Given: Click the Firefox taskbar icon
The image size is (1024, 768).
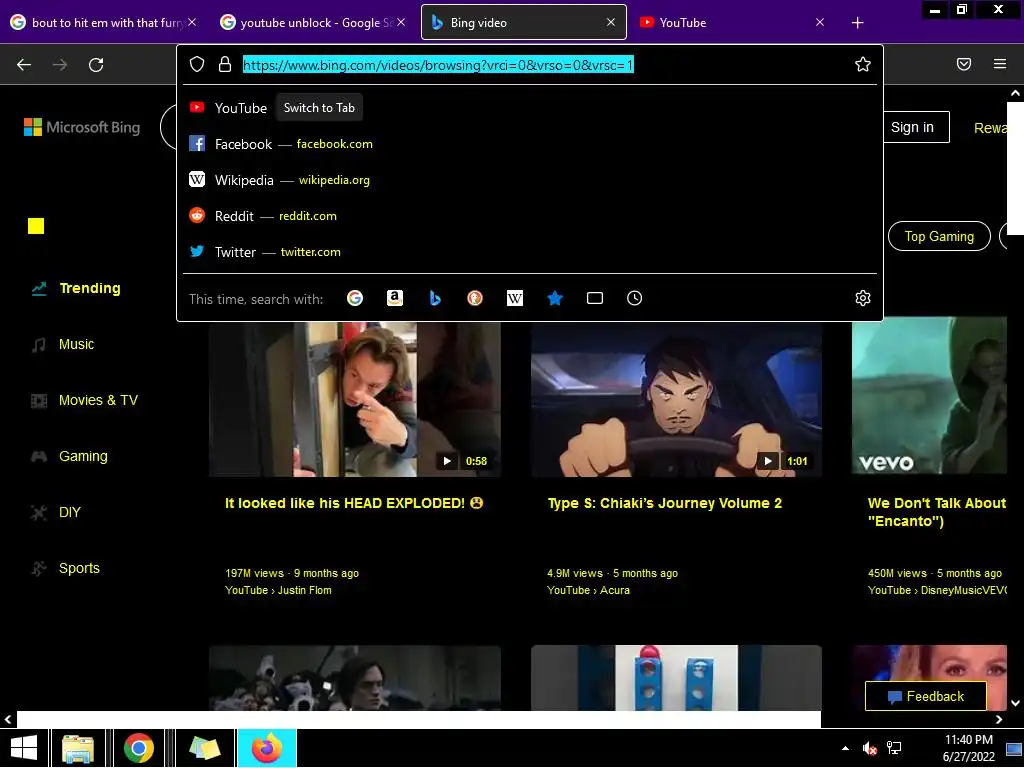Looking at the screenshot, I should (x=266, y=748).
